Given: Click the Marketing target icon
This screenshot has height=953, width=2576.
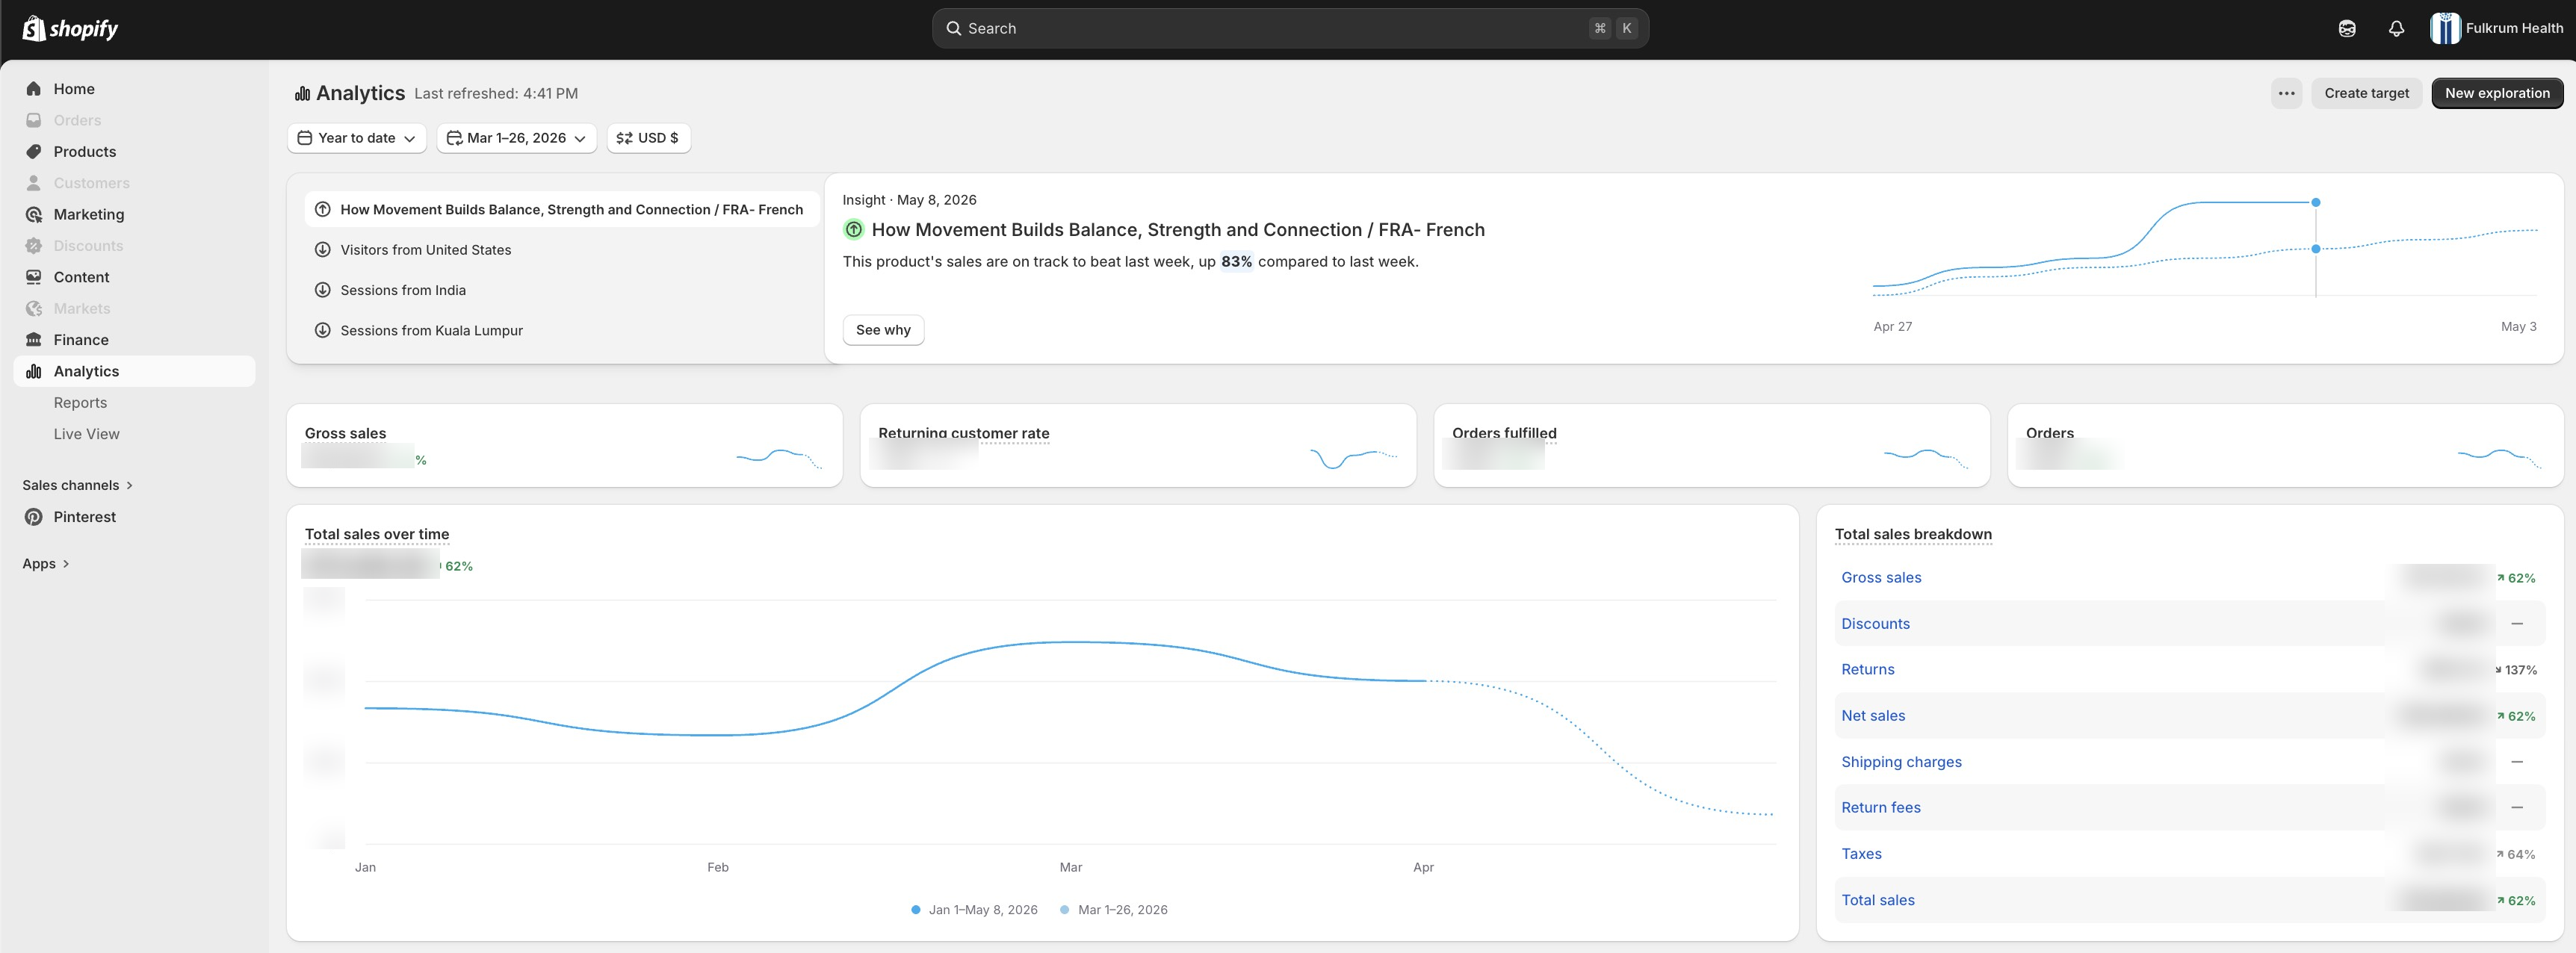Looking at the screenshot, I should click(34, 214).
